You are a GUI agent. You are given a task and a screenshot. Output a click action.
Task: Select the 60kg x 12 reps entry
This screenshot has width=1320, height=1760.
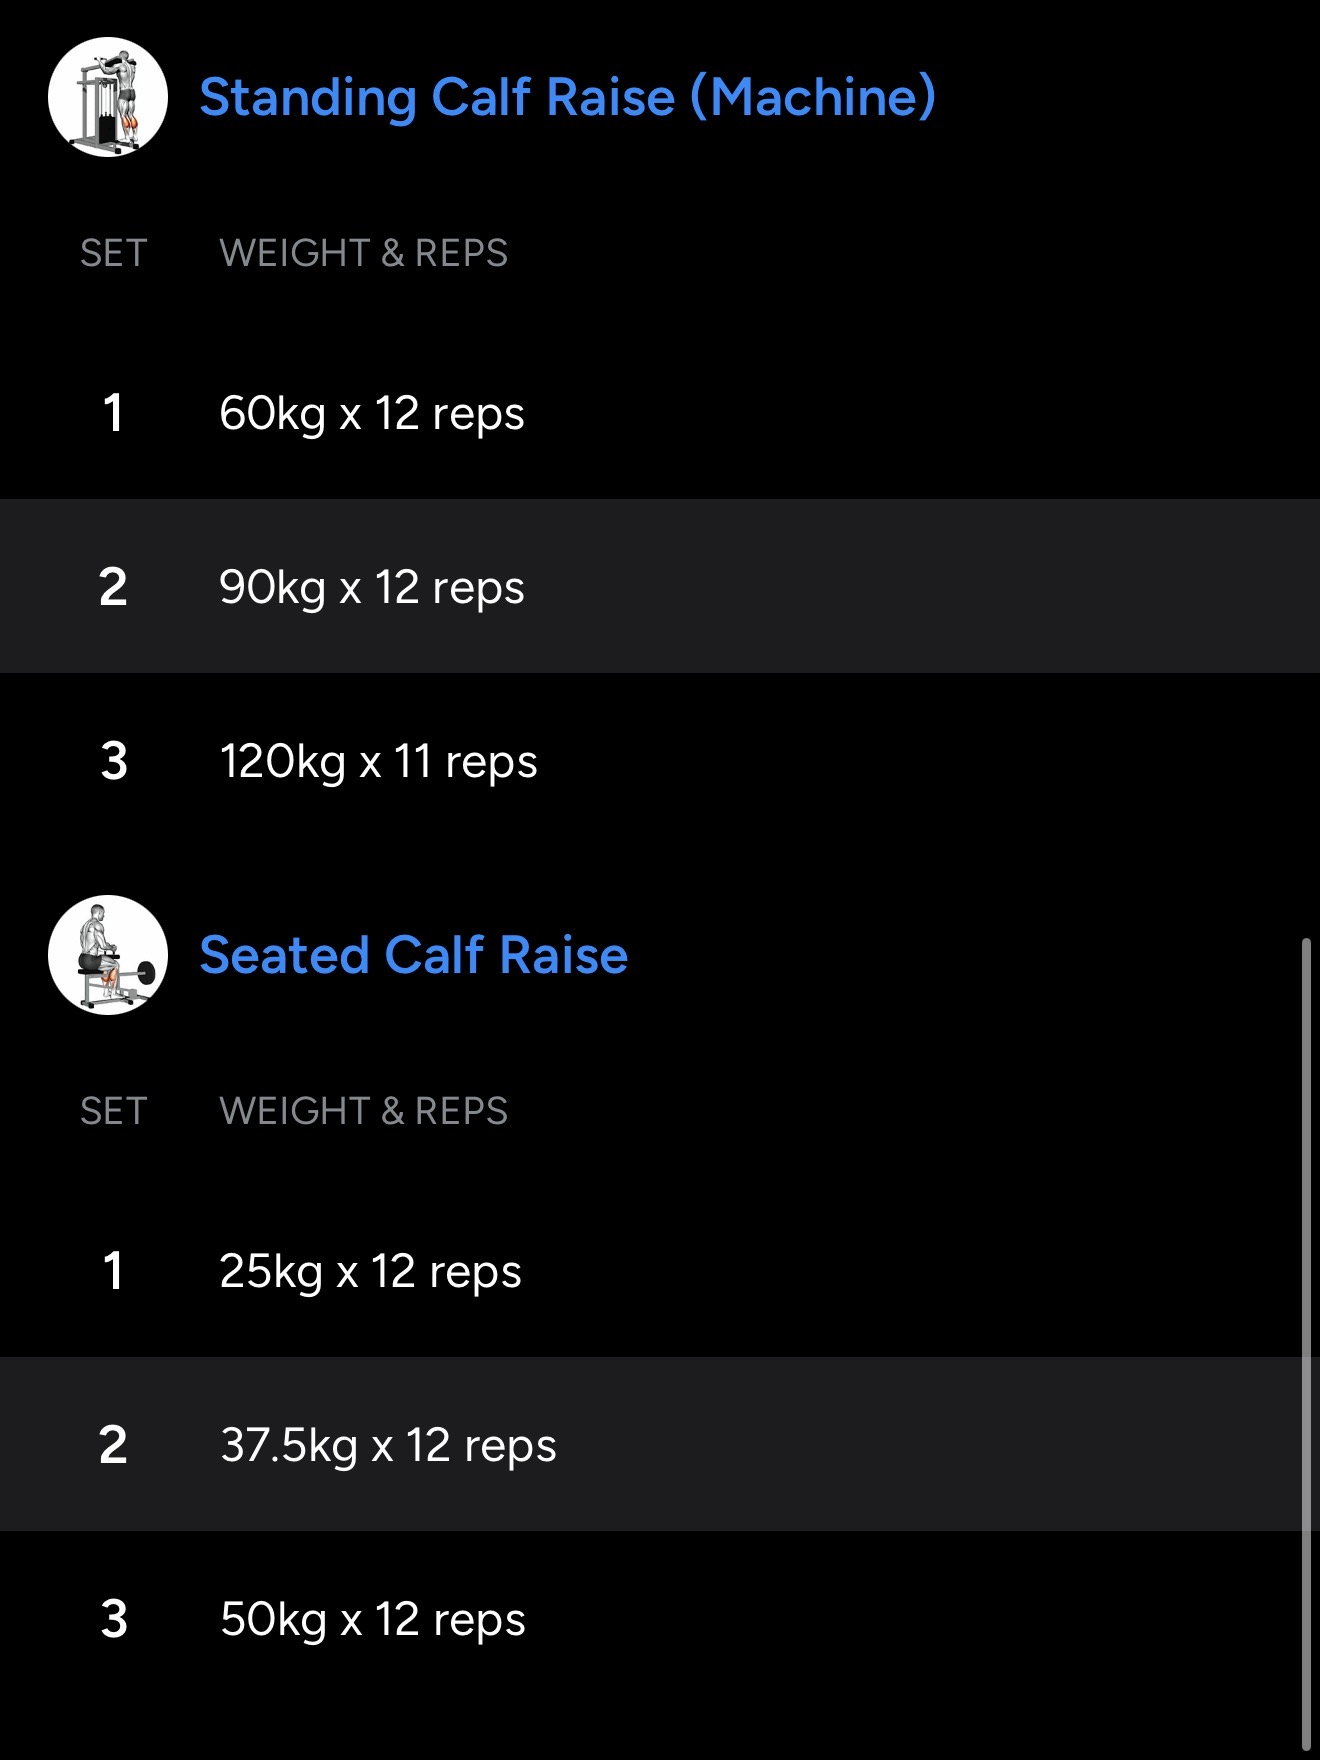tap(372, 413)
